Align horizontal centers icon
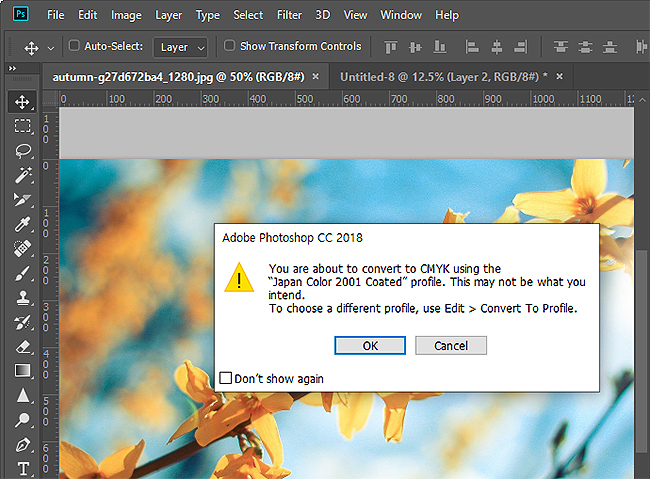This screenshot has height=479, width=650. pyautogui.click(x=496, y=47)
